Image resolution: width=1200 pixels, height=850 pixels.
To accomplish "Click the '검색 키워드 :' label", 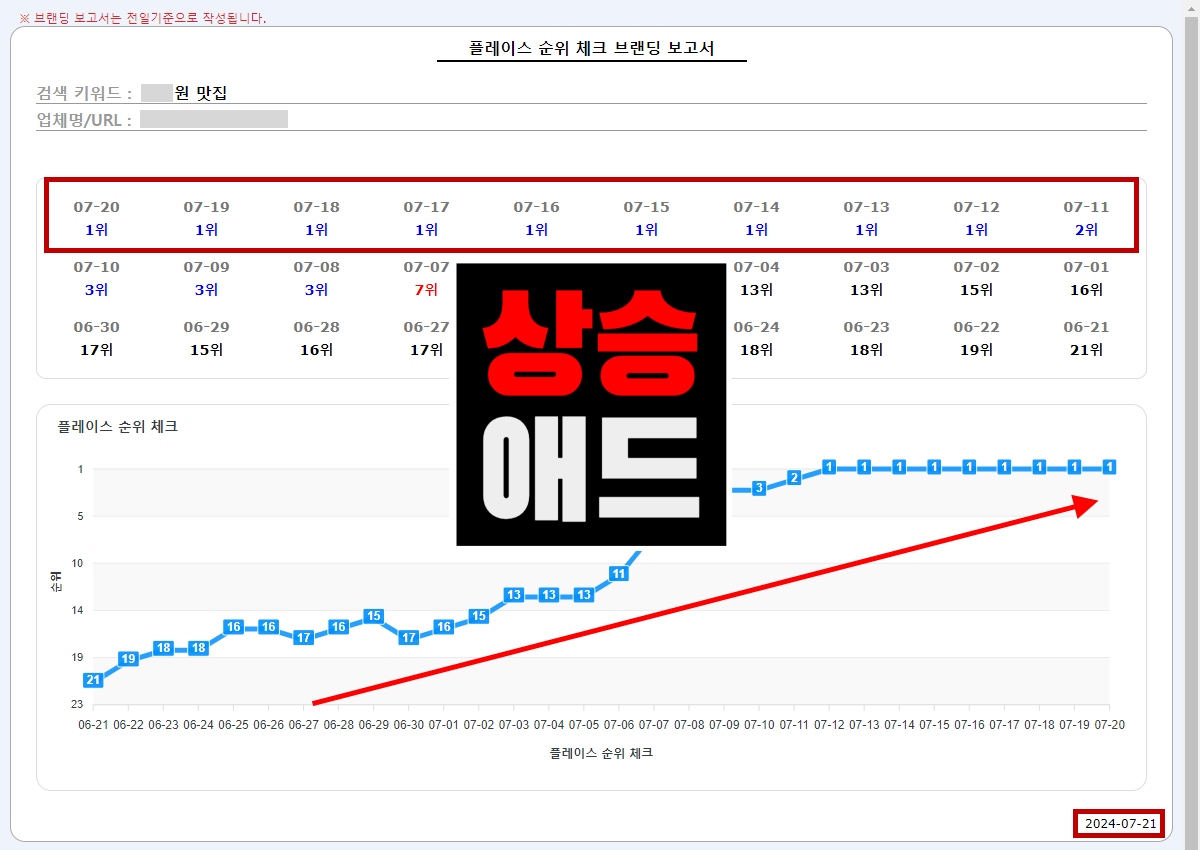I will pyautogui.click(x=84, y=93).
